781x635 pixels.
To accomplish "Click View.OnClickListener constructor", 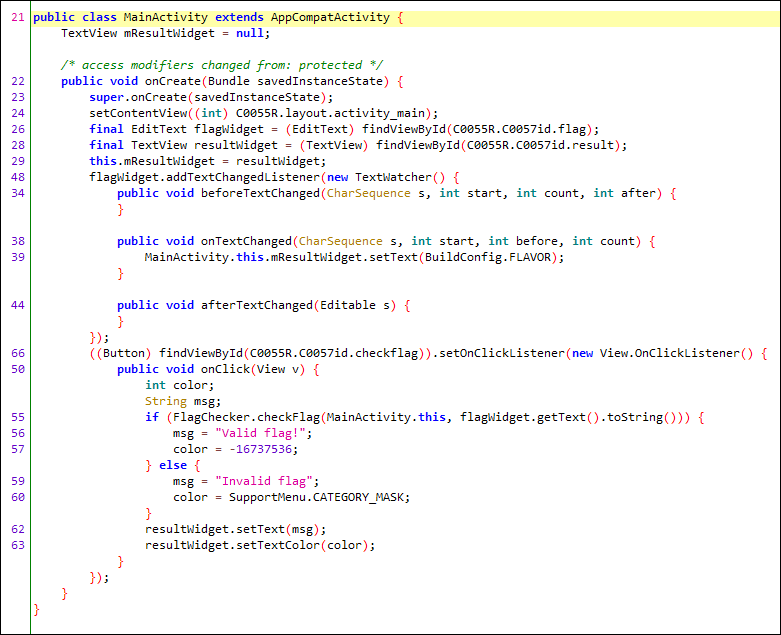I will [669, 353].
